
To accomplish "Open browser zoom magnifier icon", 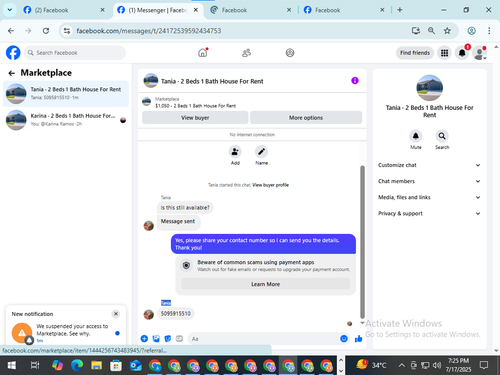I will coord(431,31).
